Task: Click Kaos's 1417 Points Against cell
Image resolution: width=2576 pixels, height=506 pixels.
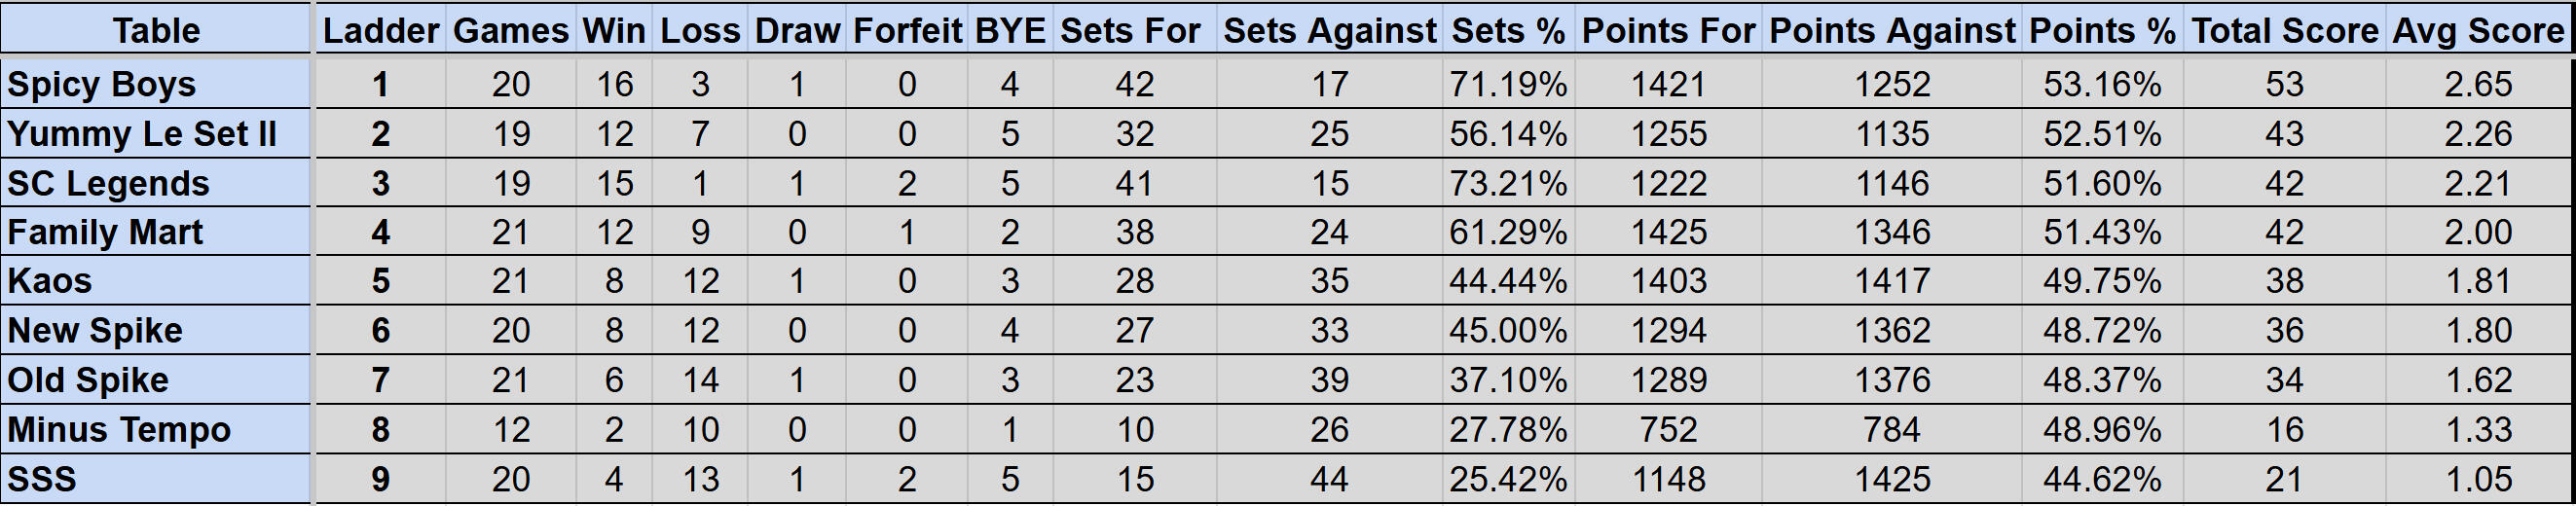Action: tap(1892, 281)
